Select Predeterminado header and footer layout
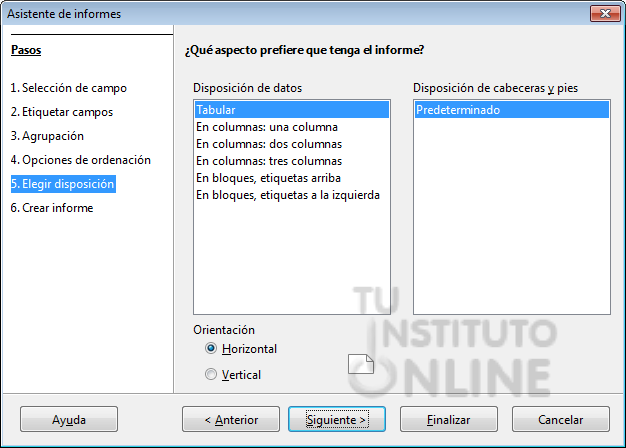 coord(512,110)
